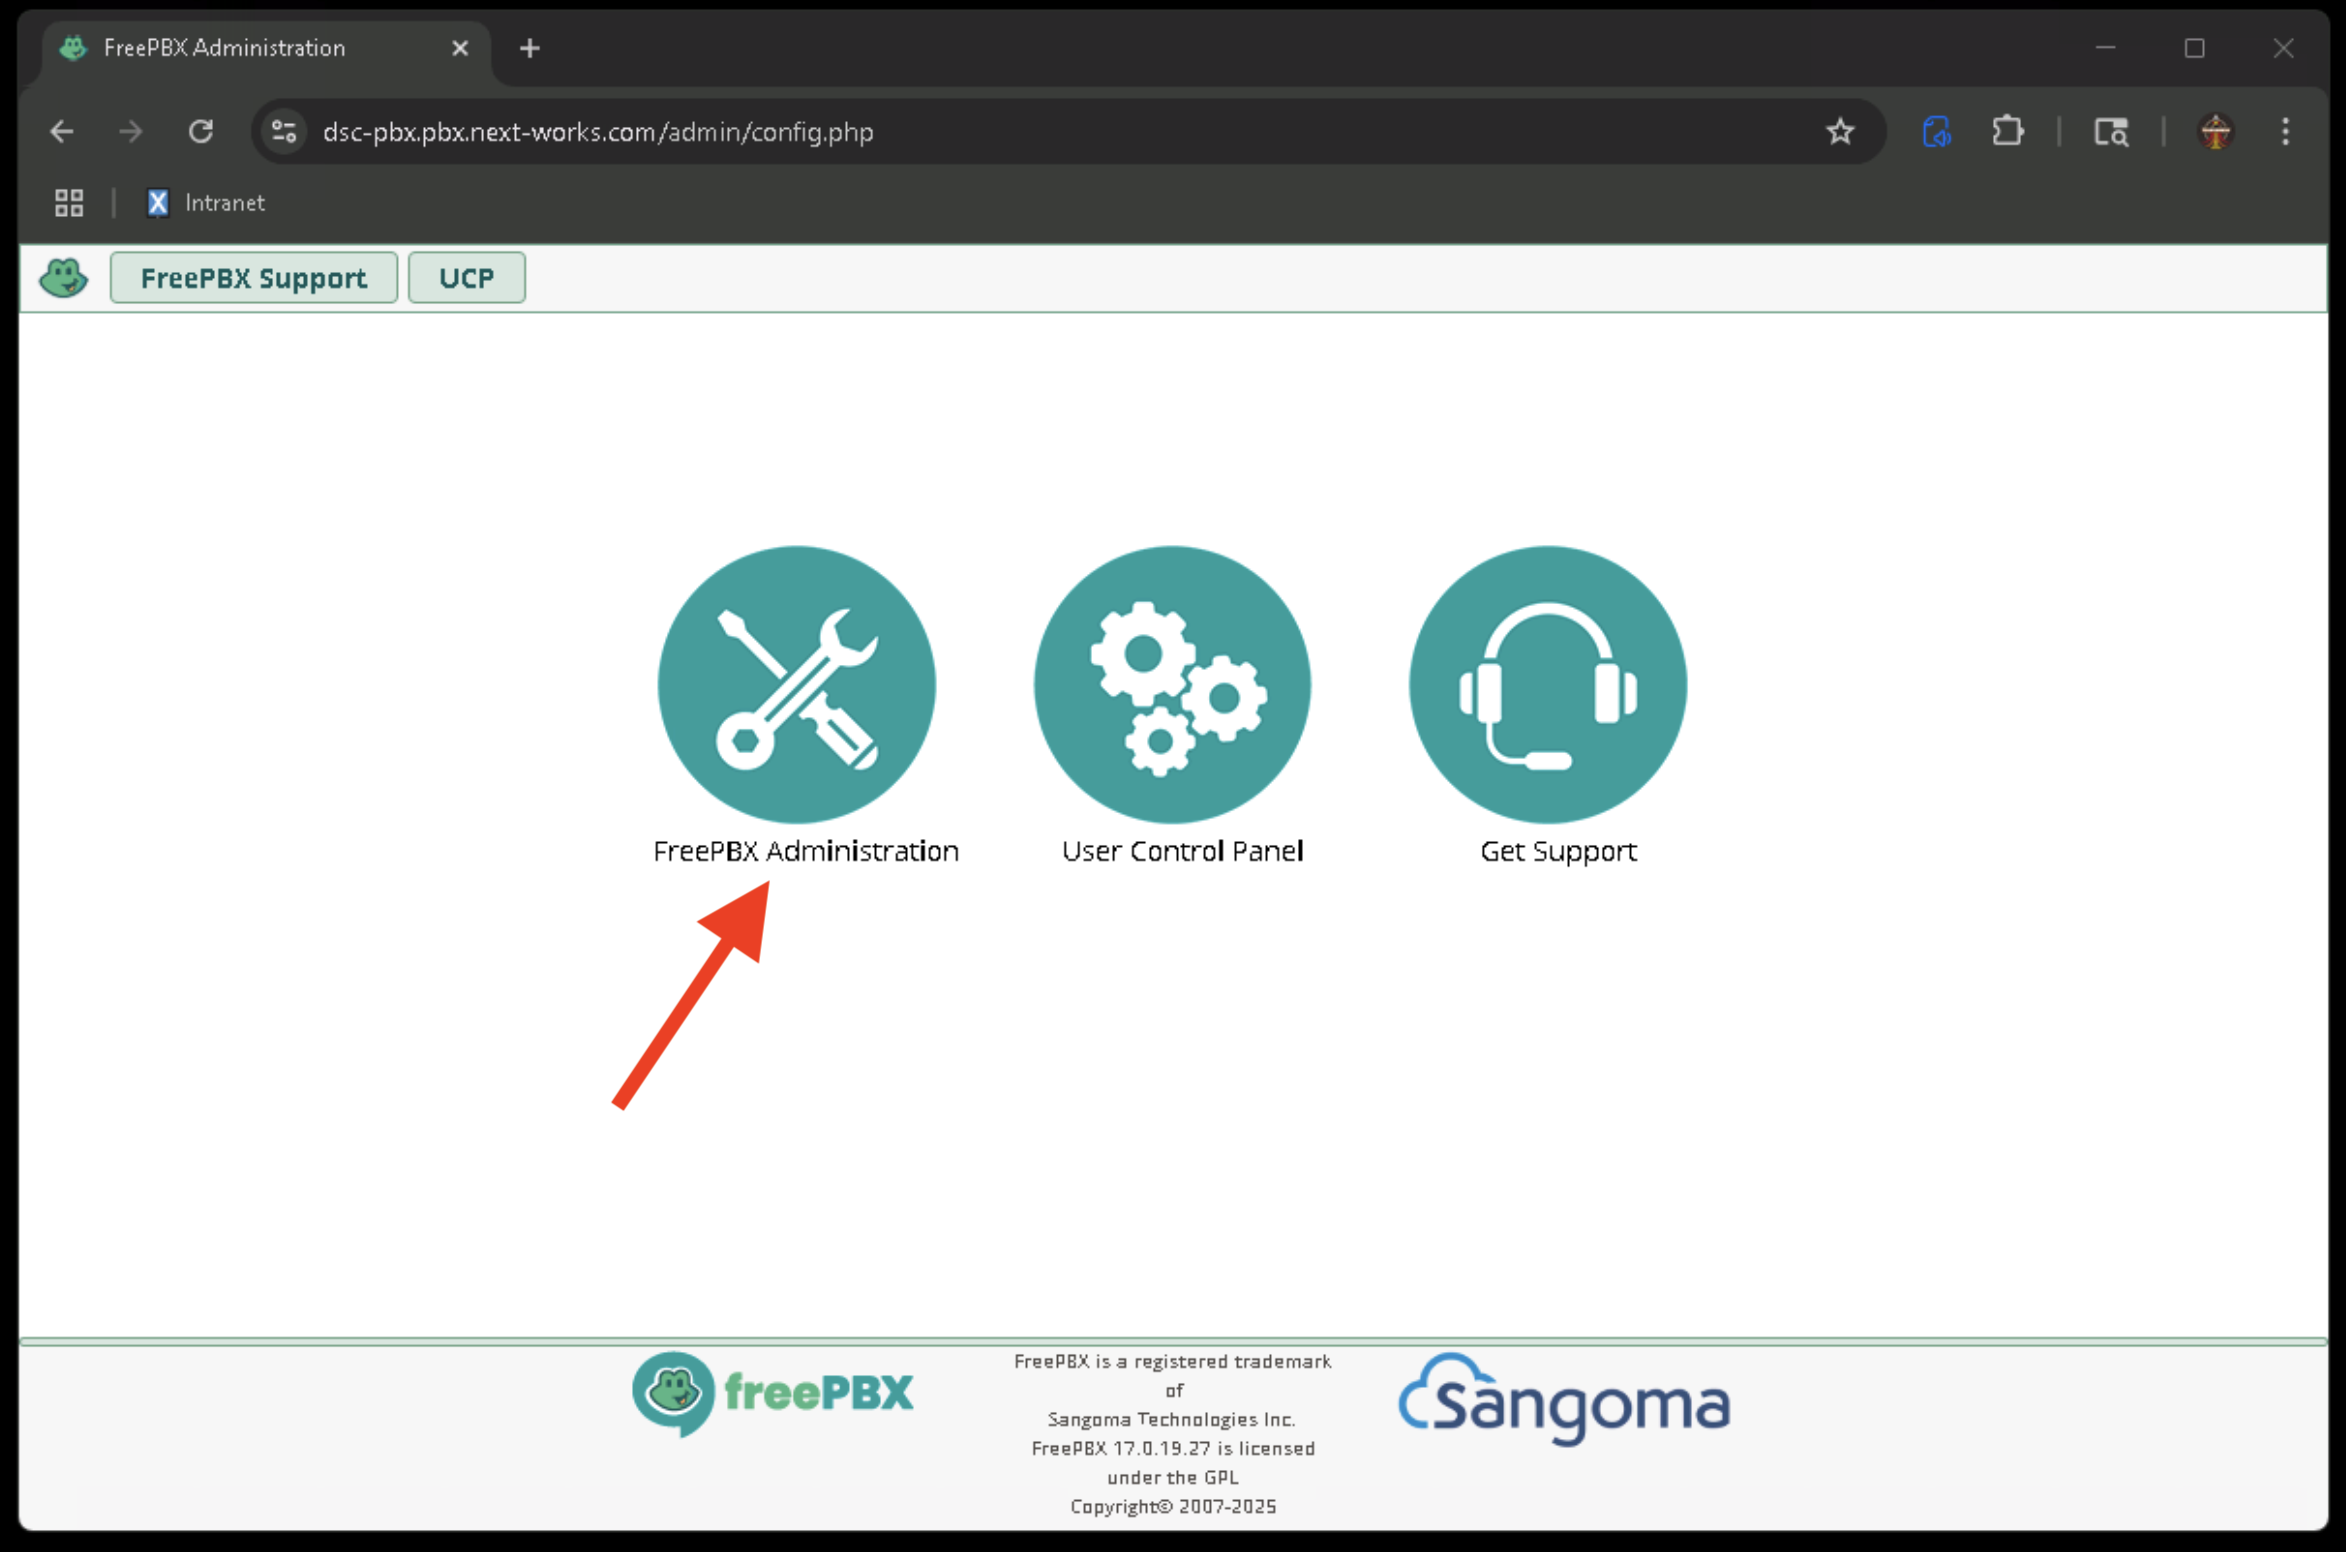The height and width of the screenshot is (1552, 2346).
Task: Click the Sangoma footer logo
Action: coord(1564,1399)
